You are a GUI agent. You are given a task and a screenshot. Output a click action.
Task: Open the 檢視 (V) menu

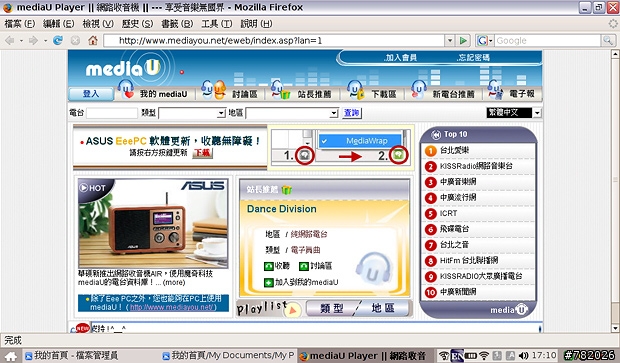pos(98,24)
